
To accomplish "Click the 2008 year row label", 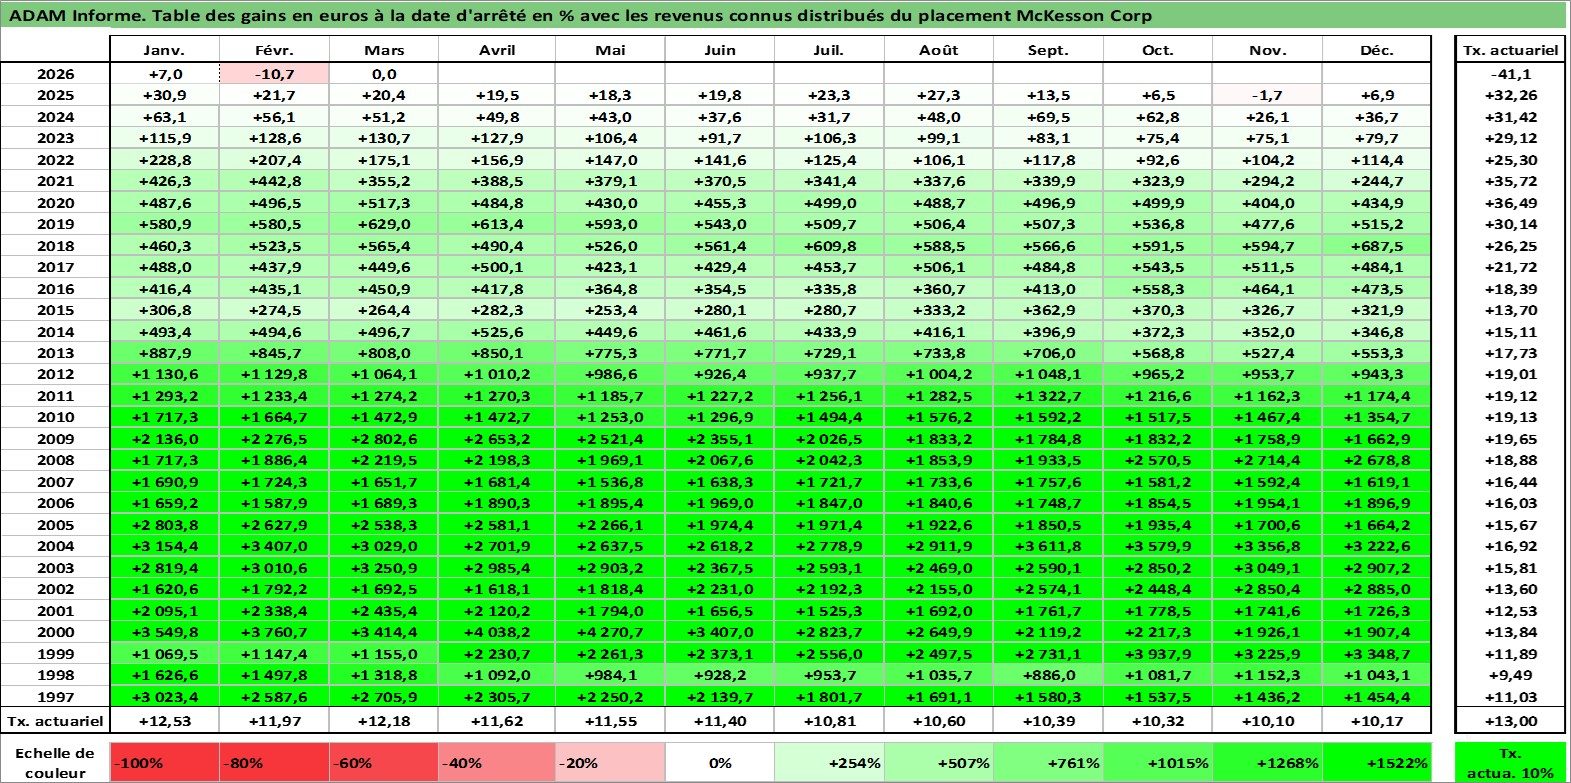I will pos(55,460).
